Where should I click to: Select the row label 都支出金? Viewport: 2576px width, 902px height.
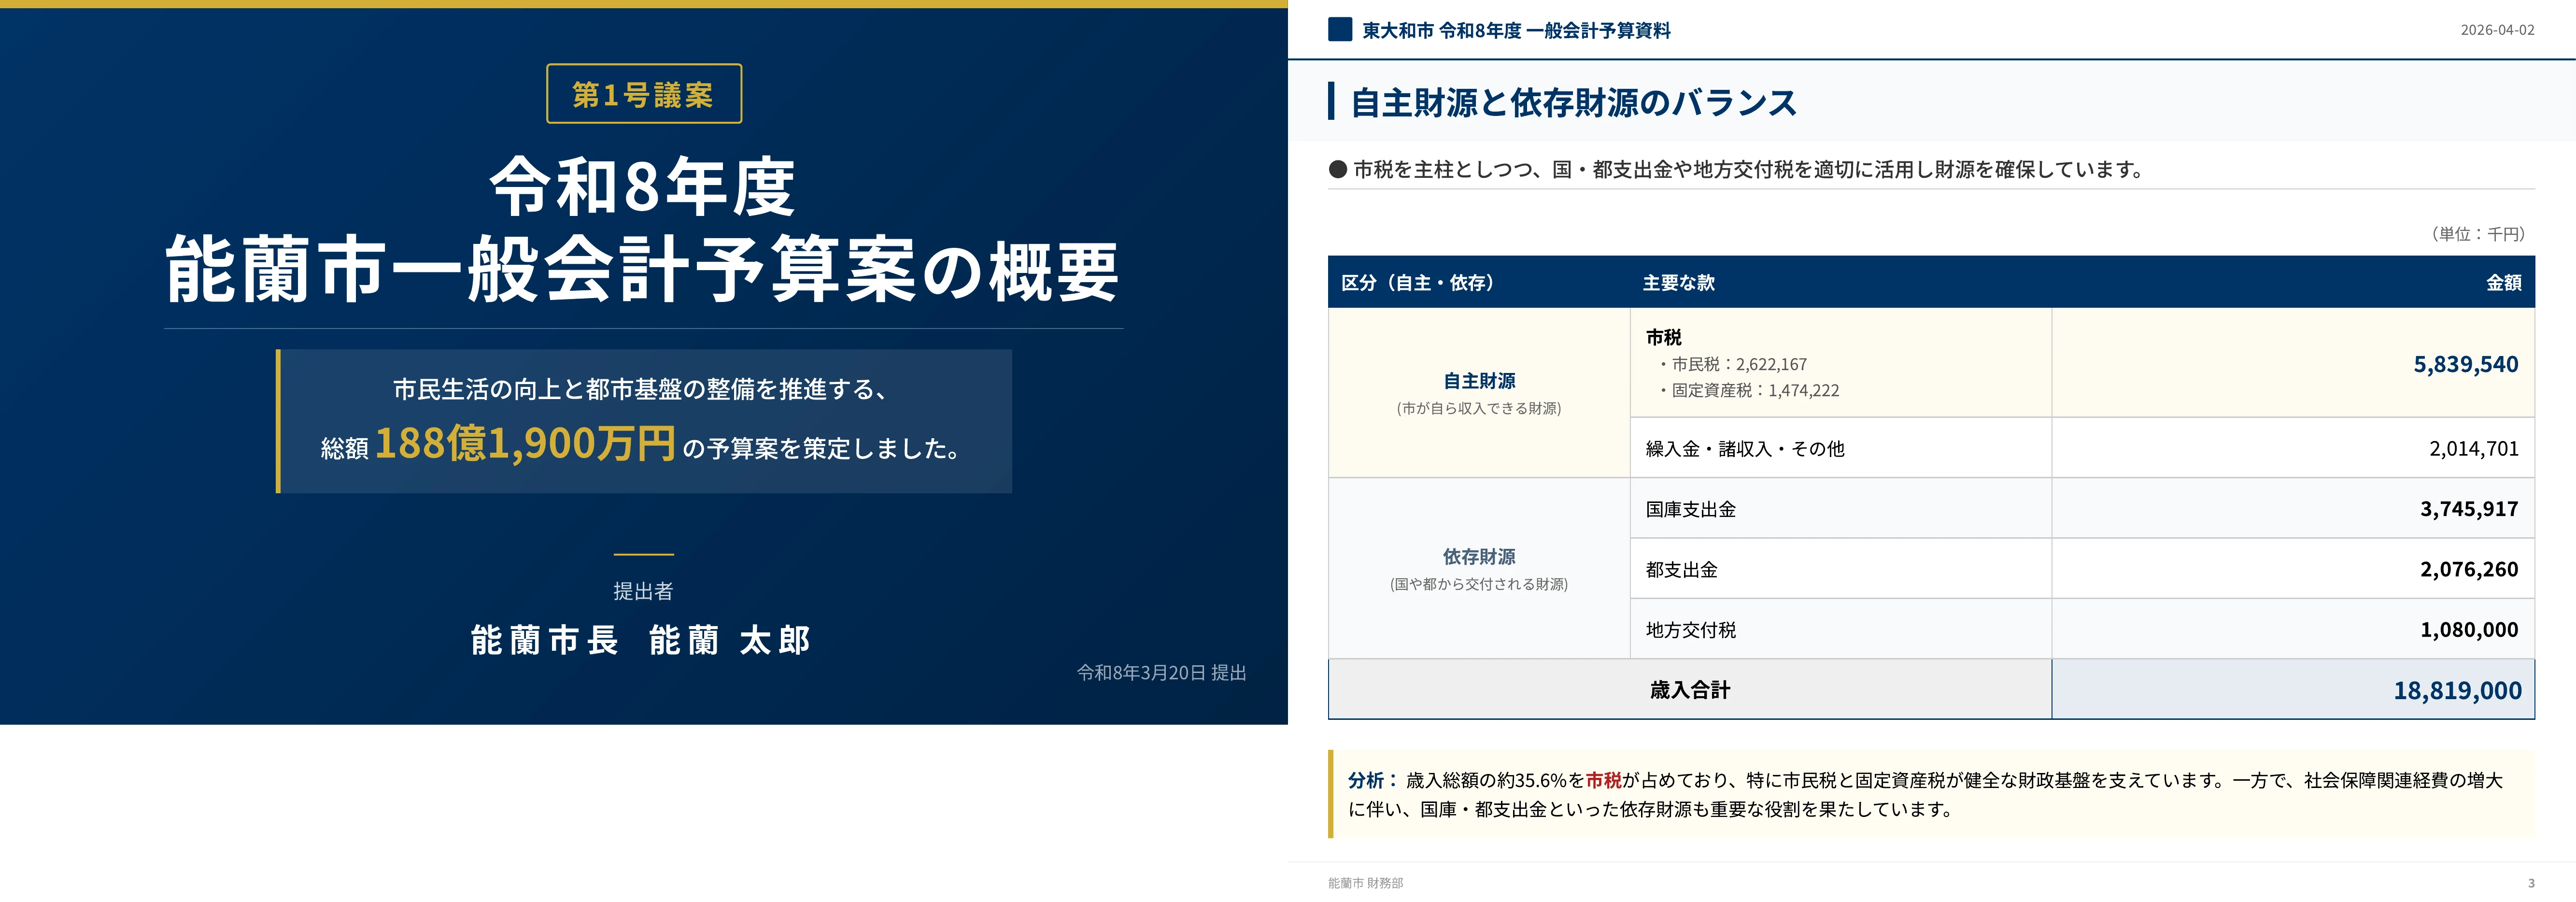coord(1682,570)
